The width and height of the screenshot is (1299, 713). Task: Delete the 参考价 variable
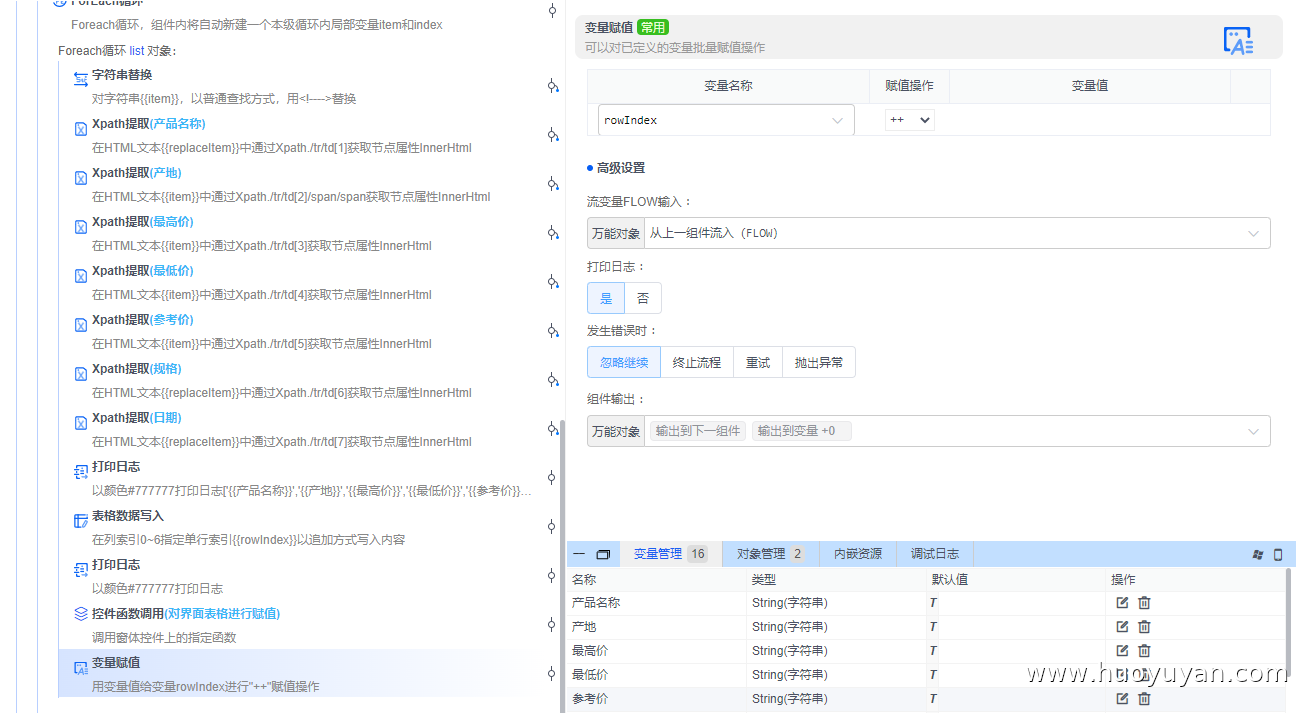(x=1144, y=699)
